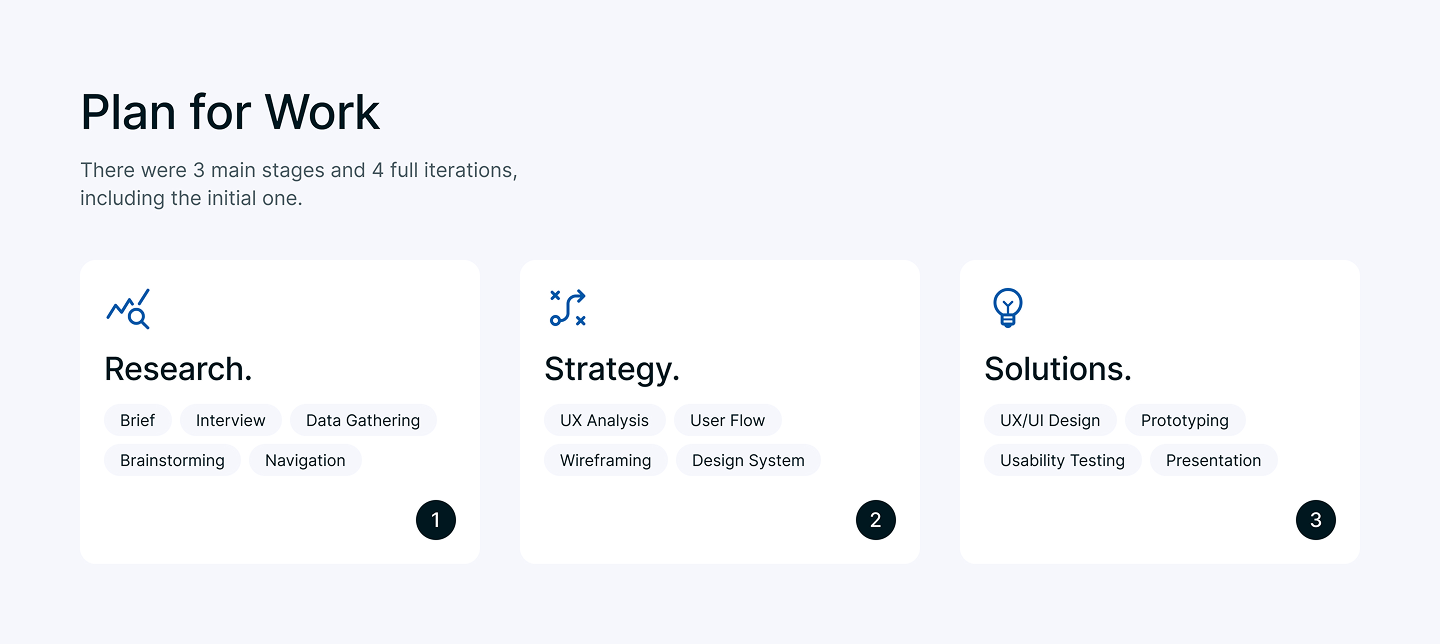The width and height of the screenshot is (1440, 644).
Task: Pick the Brainstorming tag
Action: pos(172,460)
